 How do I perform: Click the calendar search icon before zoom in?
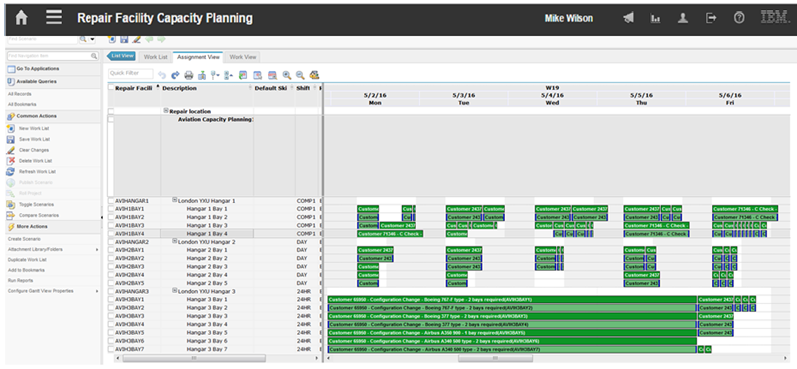tap(272, 75)
